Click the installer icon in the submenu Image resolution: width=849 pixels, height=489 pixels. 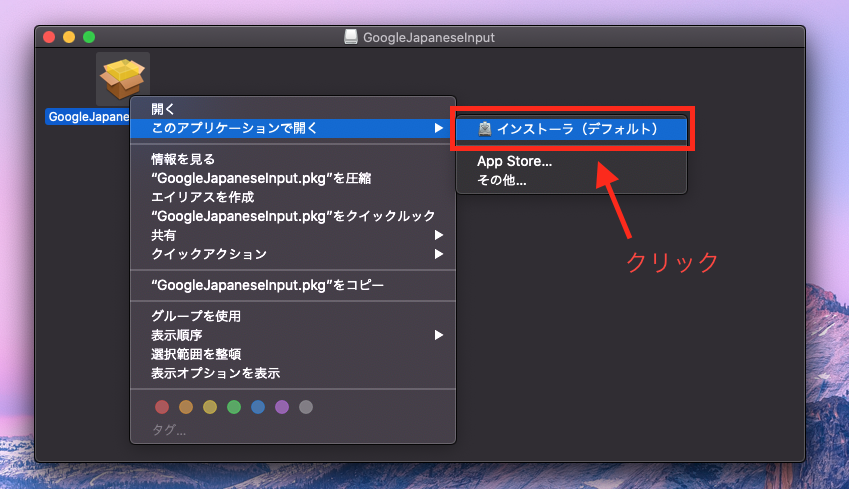click(485, 129)
